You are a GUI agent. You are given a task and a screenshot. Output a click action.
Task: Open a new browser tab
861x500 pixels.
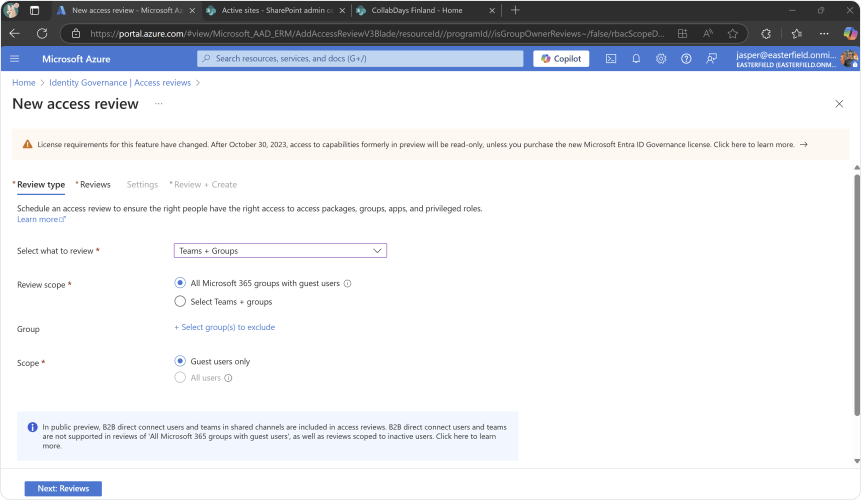pyautogui.click(x=515, y=10)
